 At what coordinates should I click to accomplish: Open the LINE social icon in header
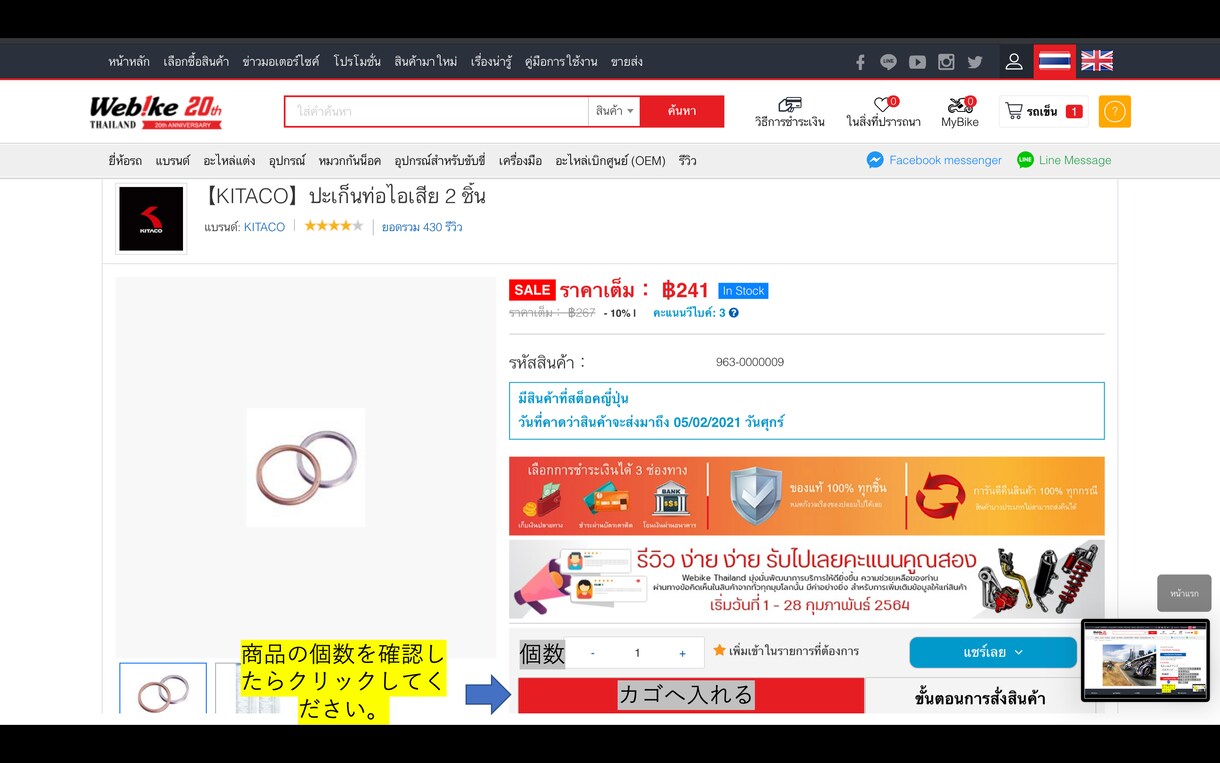tap(888, 62)
